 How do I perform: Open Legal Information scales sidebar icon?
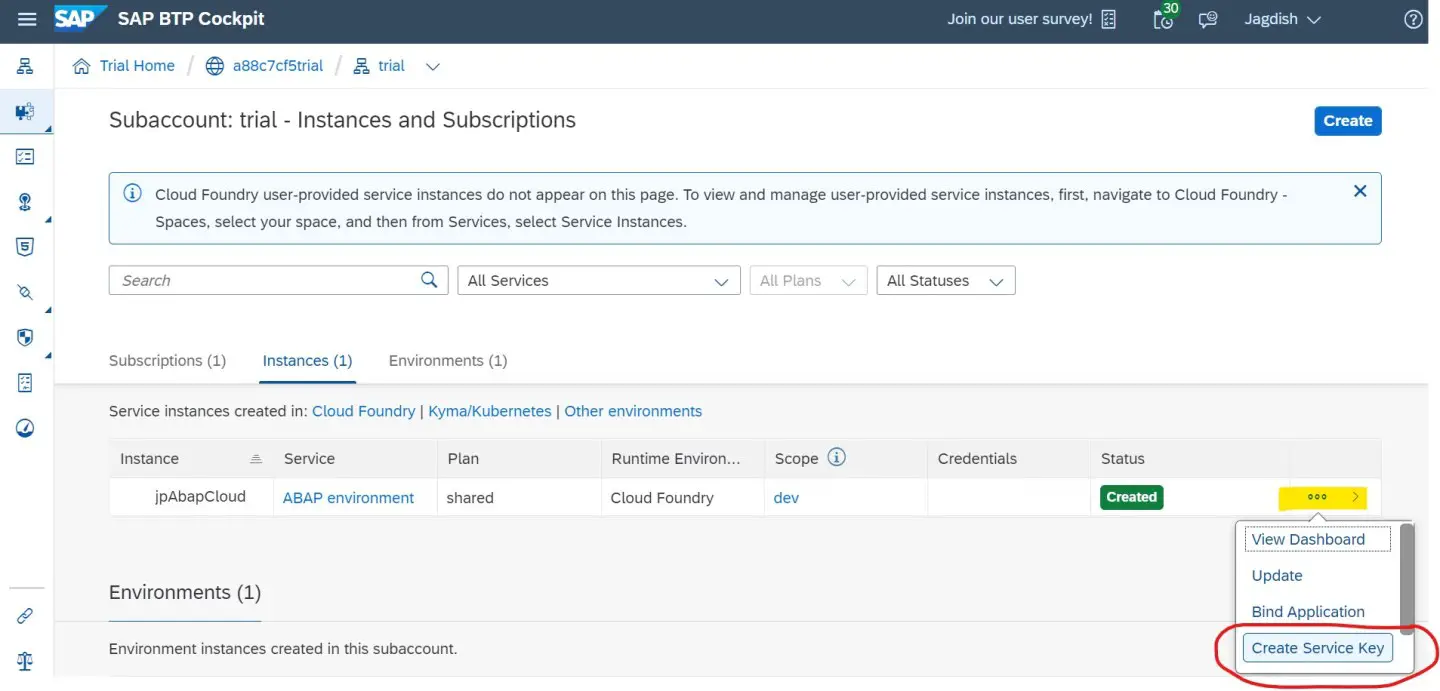(x=25, y=661)
